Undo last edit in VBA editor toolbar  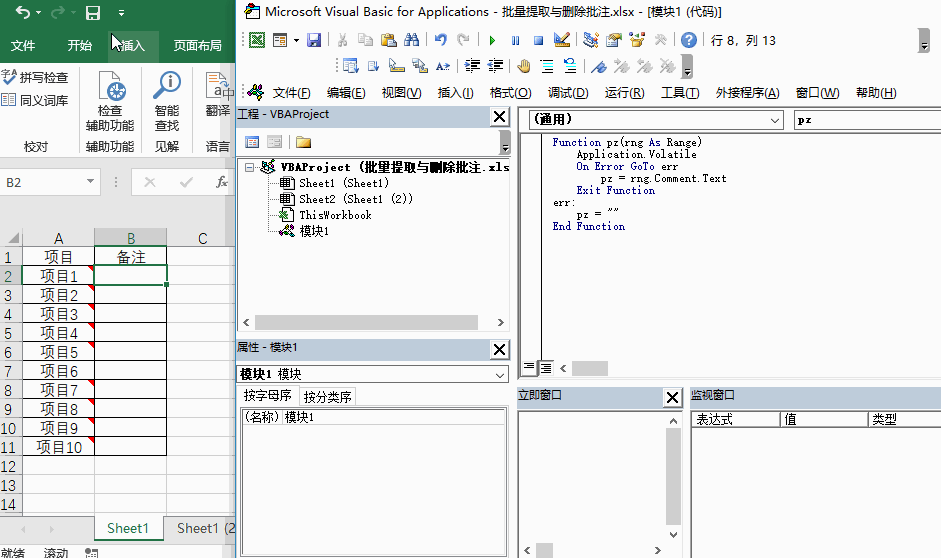pos(440,40)
